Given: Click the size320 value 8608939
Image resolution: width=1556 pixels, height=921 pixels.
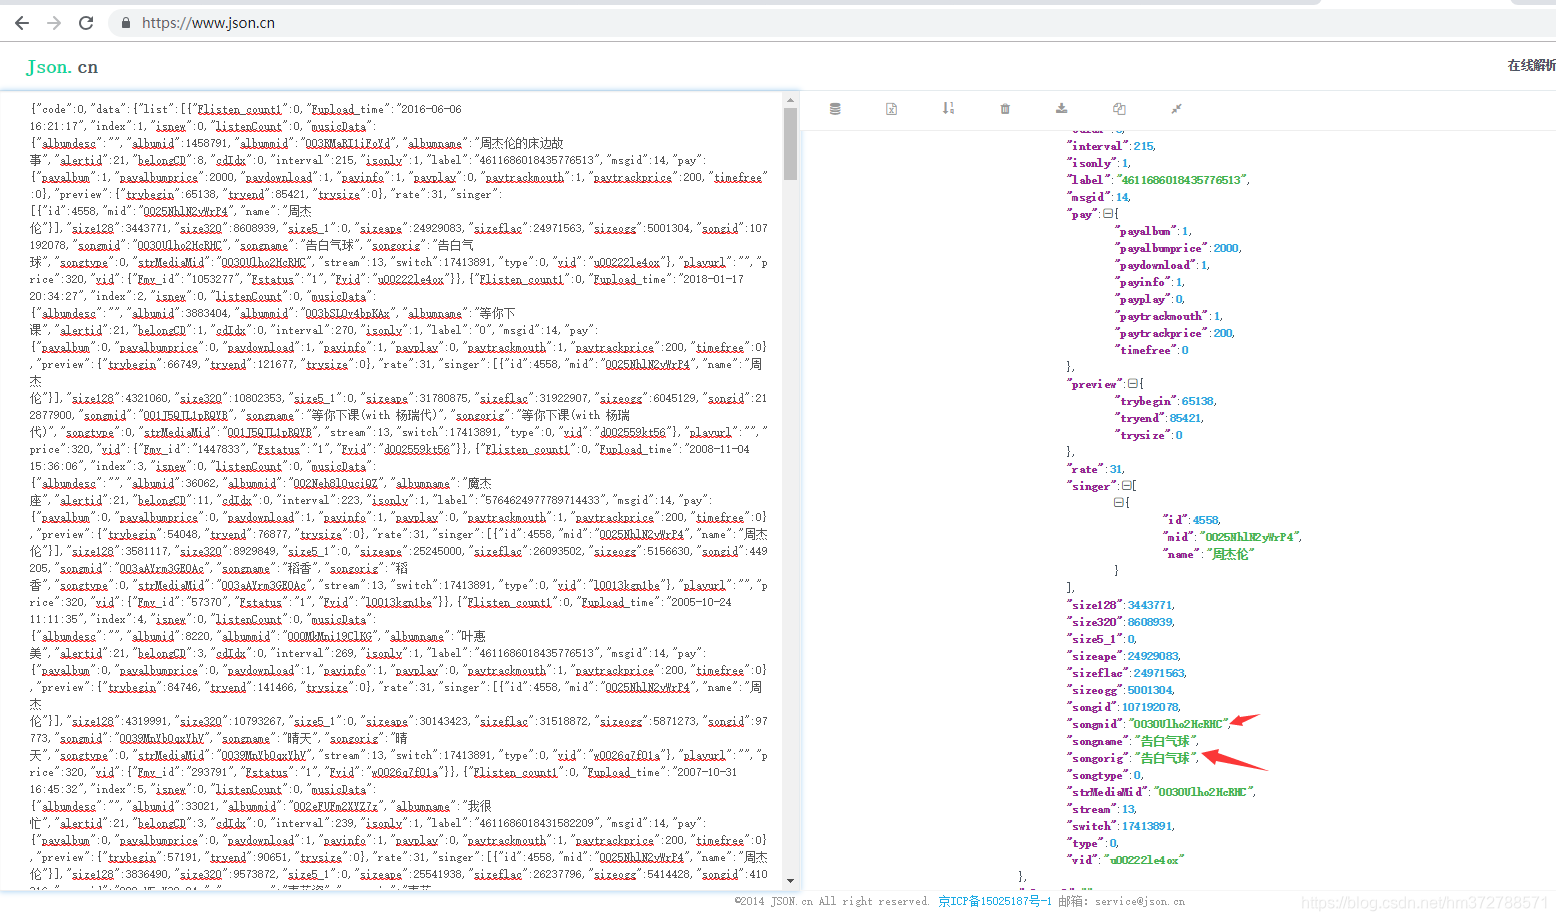Looking at the screenshot, I should tap(1150, 622).
